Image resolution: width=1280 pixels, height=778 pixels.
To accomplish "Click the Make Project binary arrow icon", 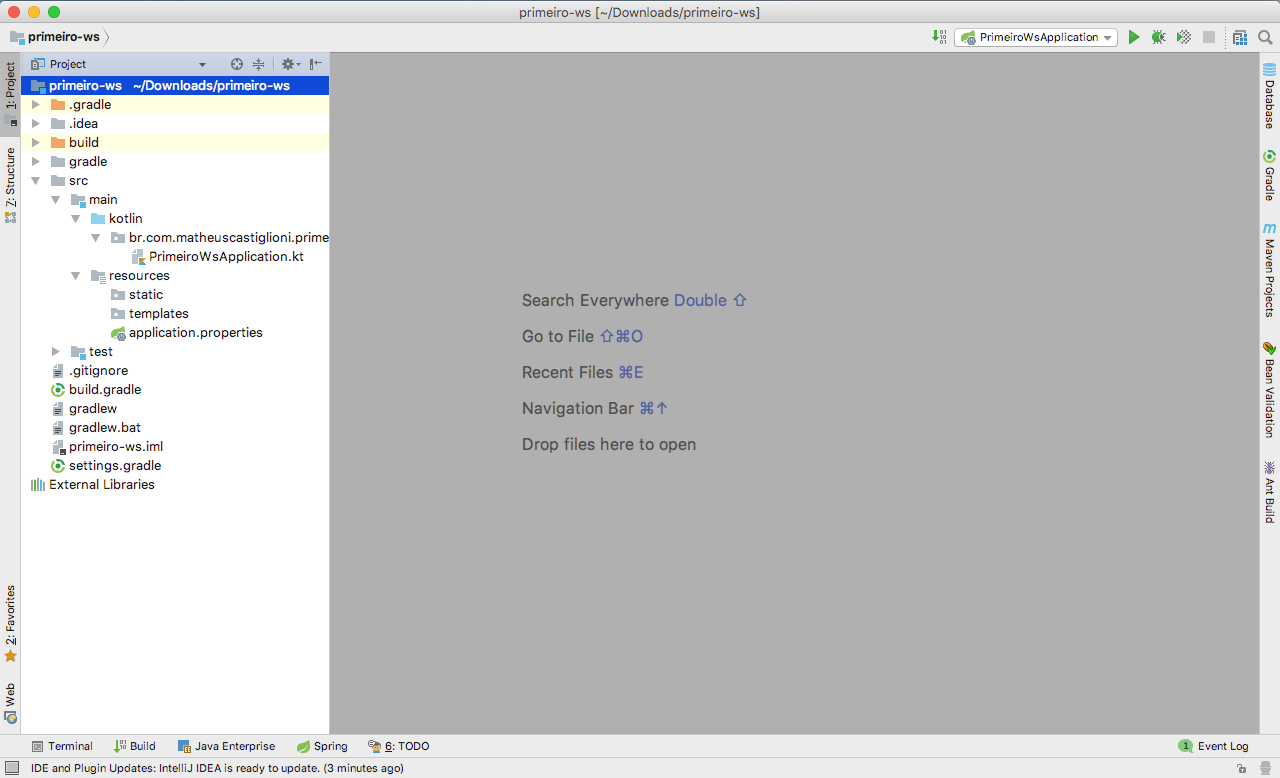I will [x=939, y=37].
